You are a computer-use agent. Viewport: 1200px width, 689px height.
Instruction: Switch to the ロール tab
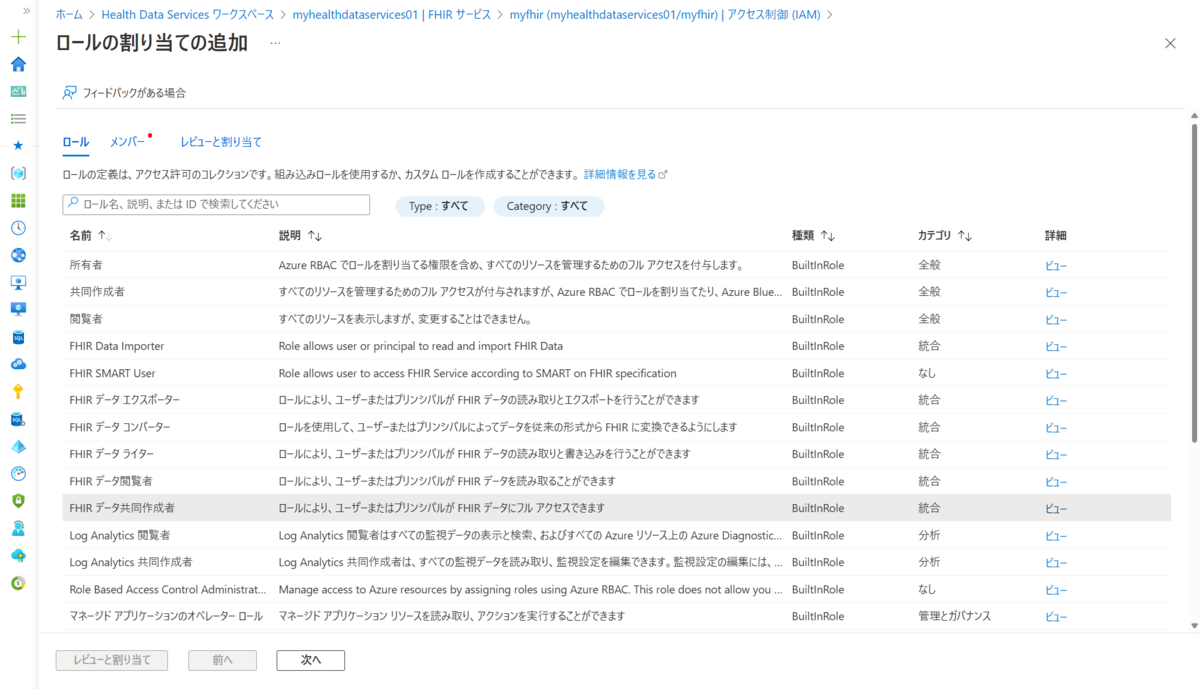click(76, 142)
